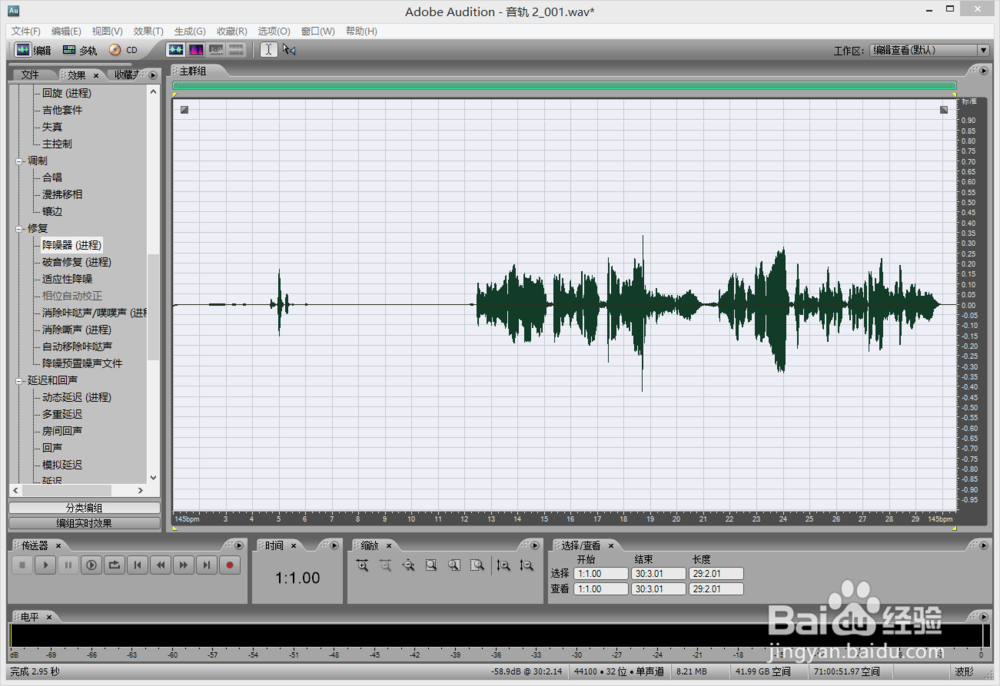
Task: Open the 文件(F) menu
Action: [26, 31]
